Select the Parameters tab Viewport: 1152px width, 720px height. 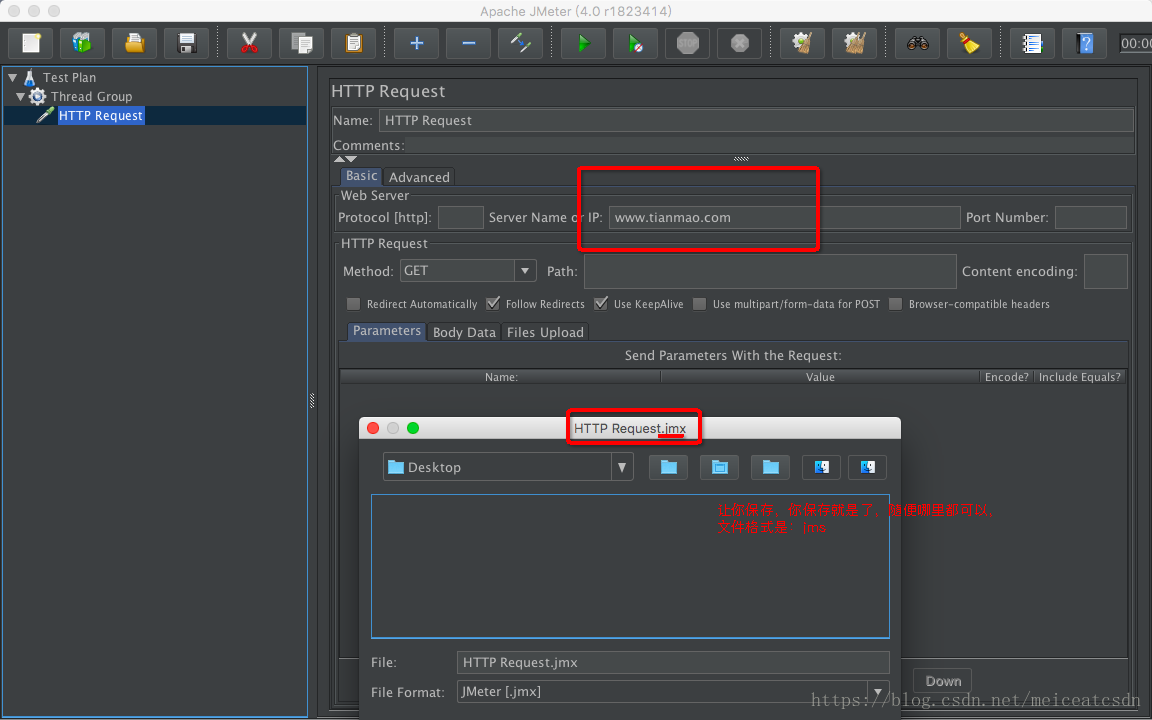386,331
